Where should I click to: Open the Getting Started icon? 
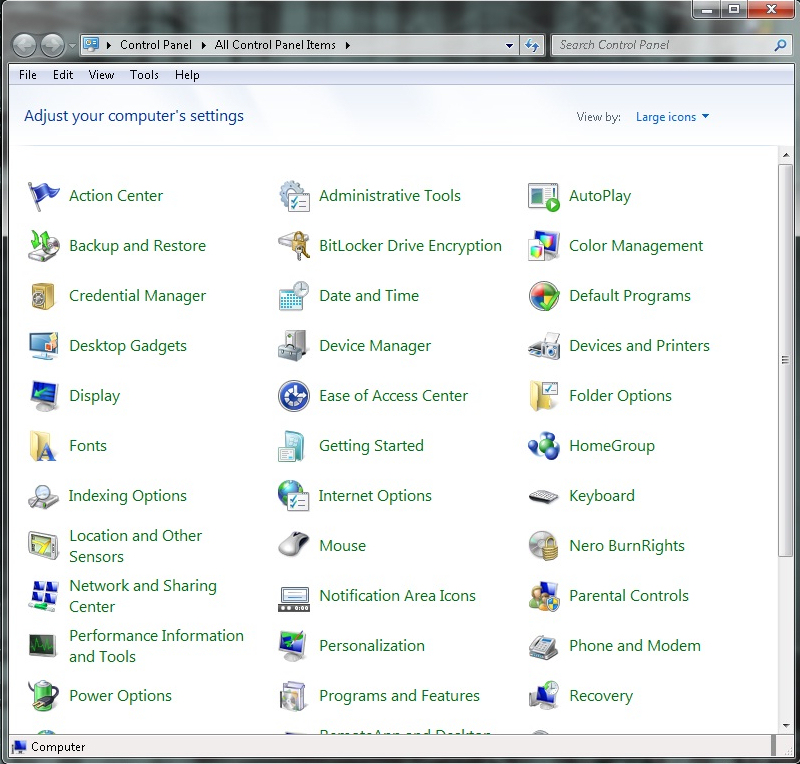(x=292, y=446)
